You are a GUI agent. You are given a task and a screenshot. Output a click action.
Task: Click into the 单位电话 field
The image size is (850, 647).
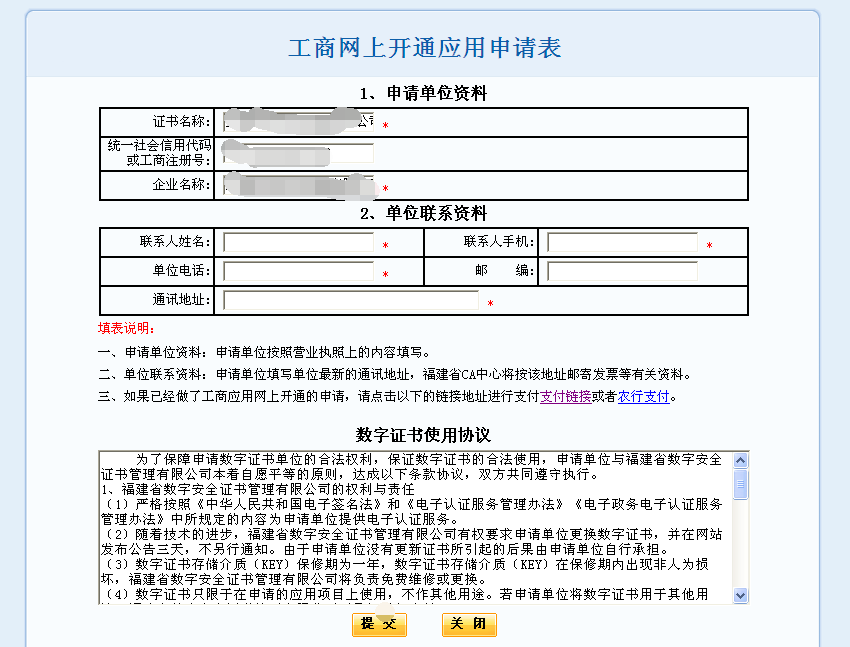[x=298, y=271]
